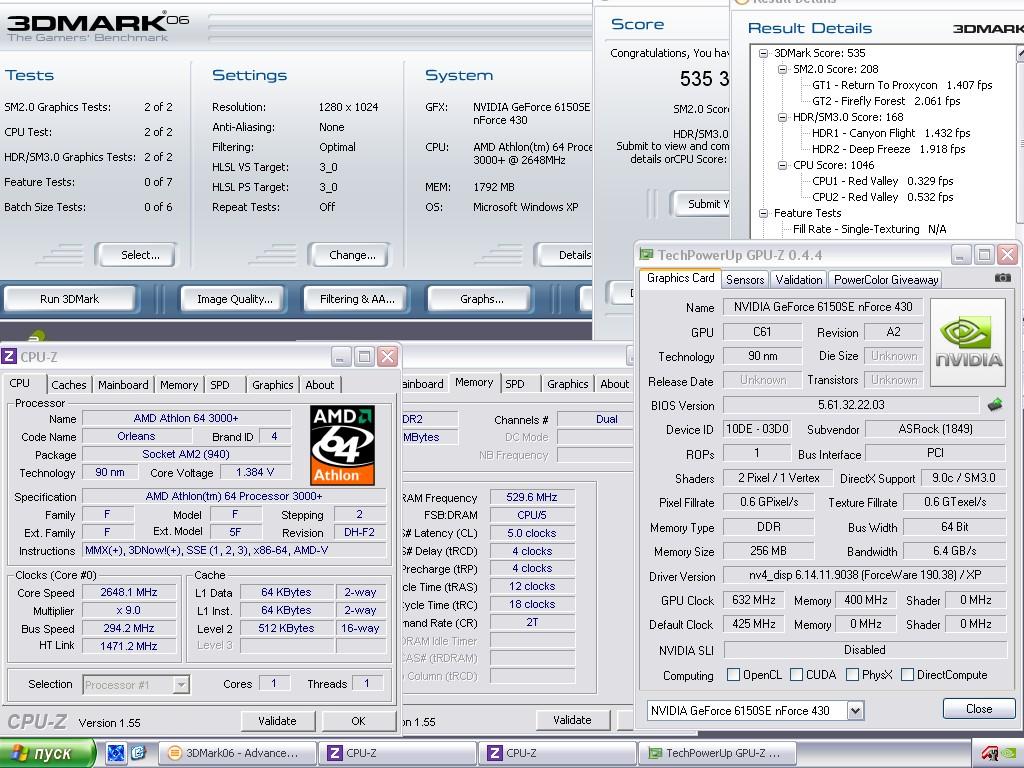The image size is (1024, 768).
Task: Select GT1 - Return To Proxycon result
Action: tap(902, 85)
